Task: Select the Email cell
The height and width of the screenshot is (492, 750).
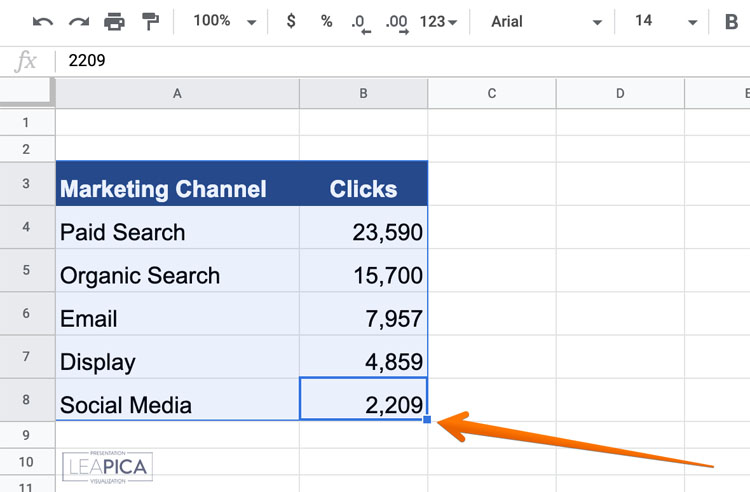Action: [177, 314]
